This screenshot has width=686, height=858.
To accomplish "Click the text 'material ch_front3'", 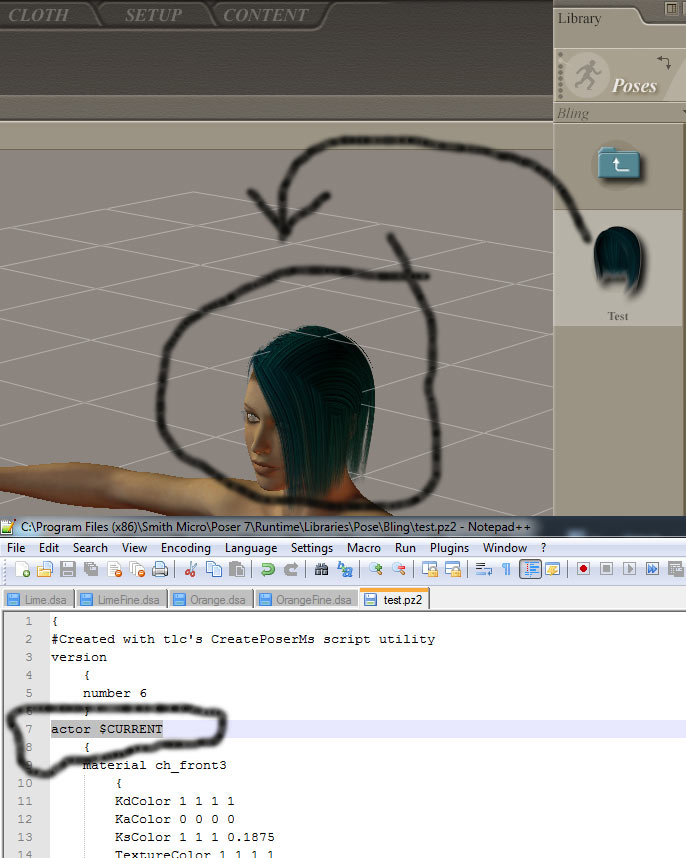I will (x=154, y=765).
